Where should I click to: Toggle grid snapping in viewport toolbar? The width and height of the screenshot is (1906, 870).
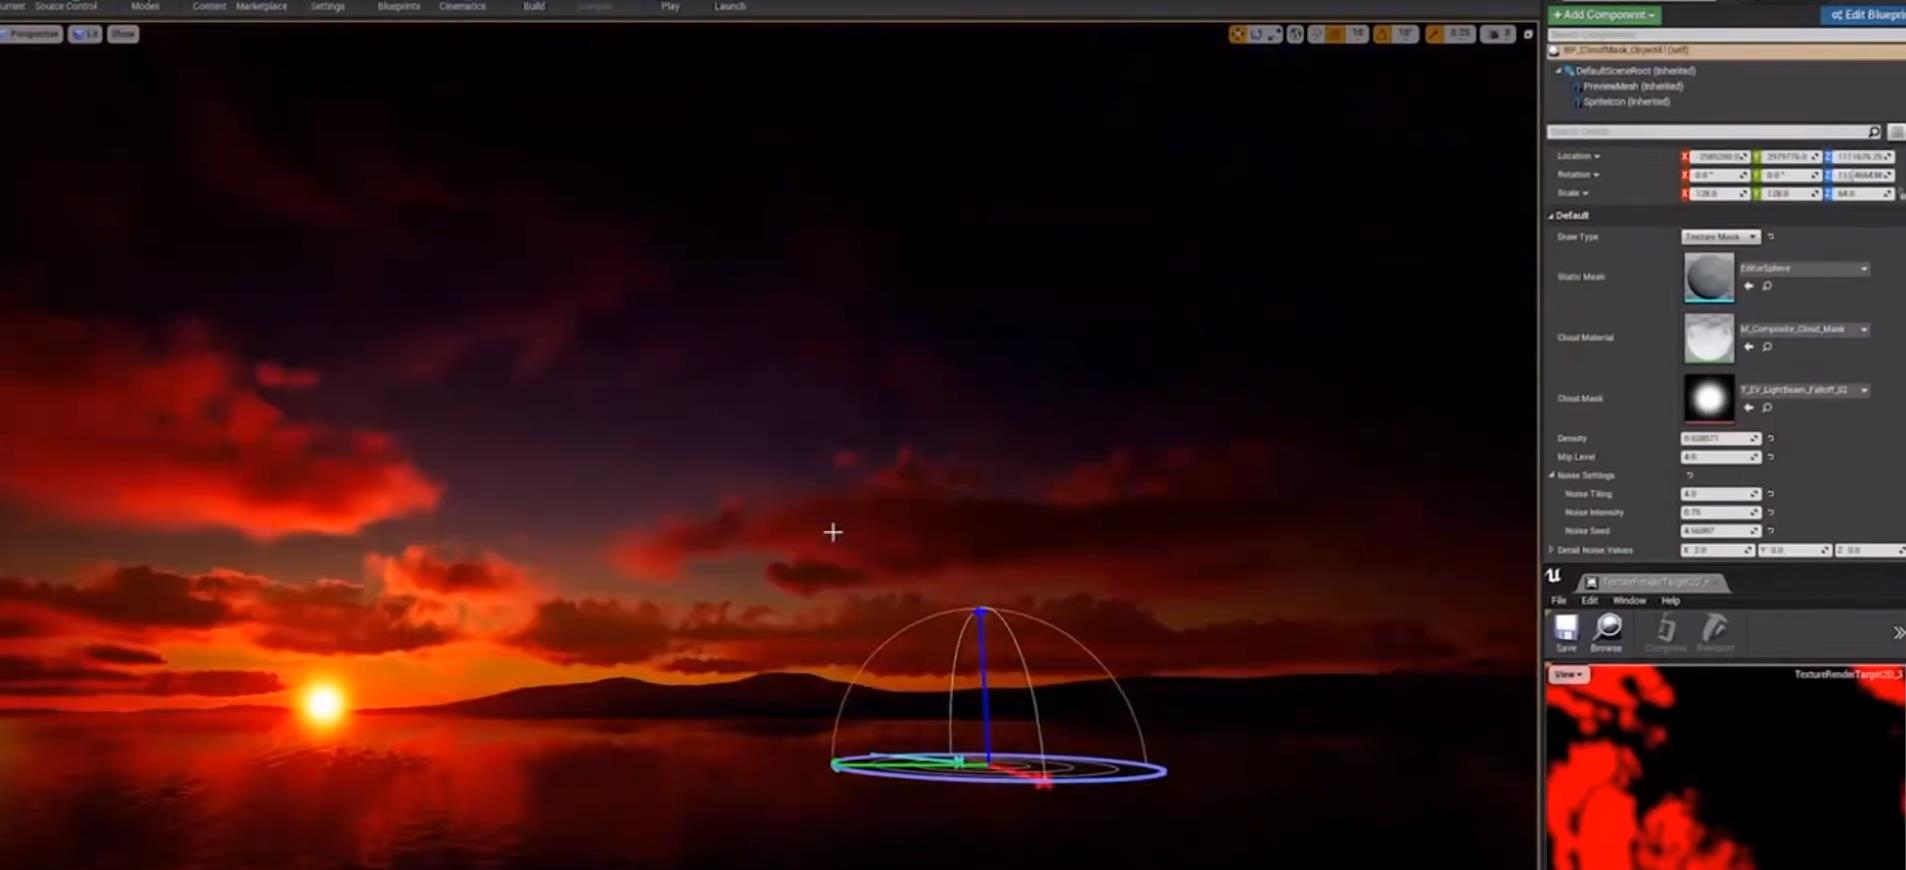tap(1335, 34)
